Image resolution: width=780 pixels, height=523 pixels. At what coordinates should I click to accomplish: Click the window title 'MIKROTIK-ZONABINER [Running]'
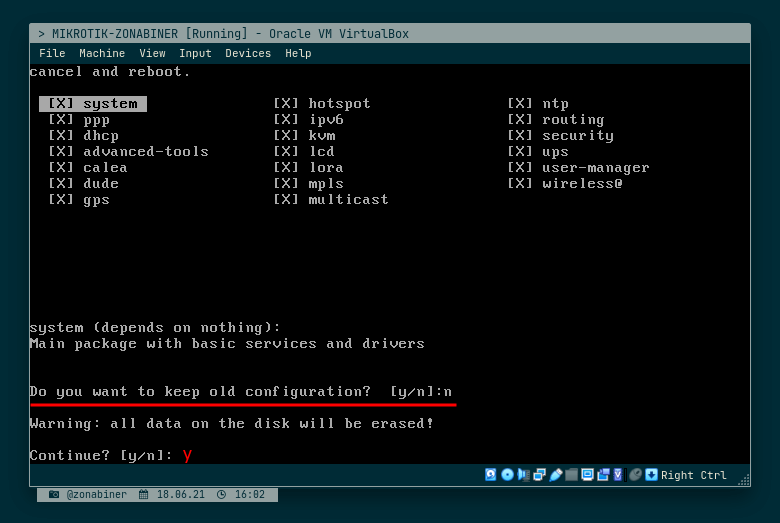[149, 34]
